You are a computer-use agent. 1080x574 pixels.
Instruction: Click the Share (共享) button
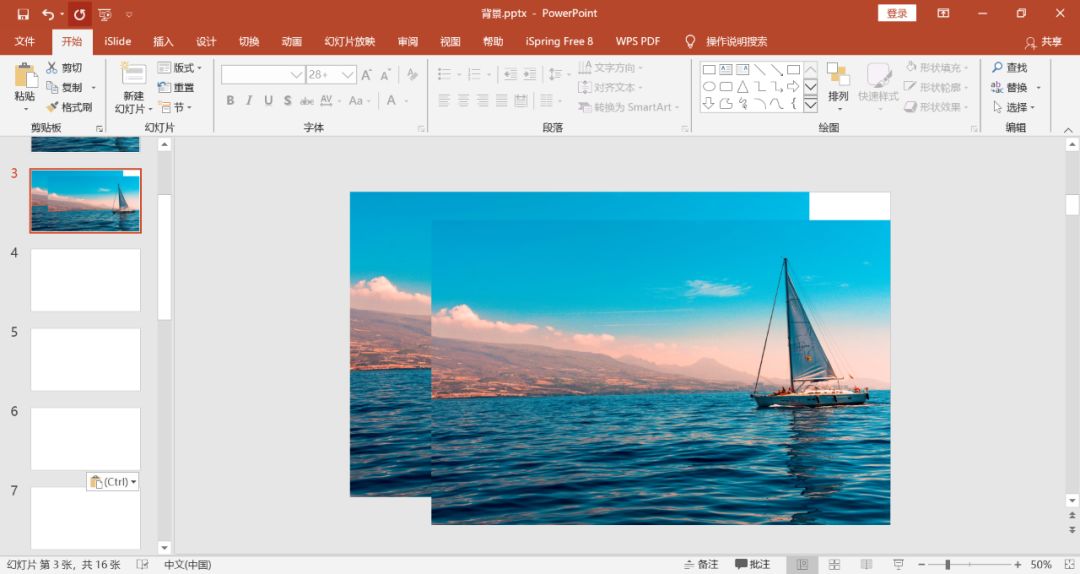point(1044,42)
